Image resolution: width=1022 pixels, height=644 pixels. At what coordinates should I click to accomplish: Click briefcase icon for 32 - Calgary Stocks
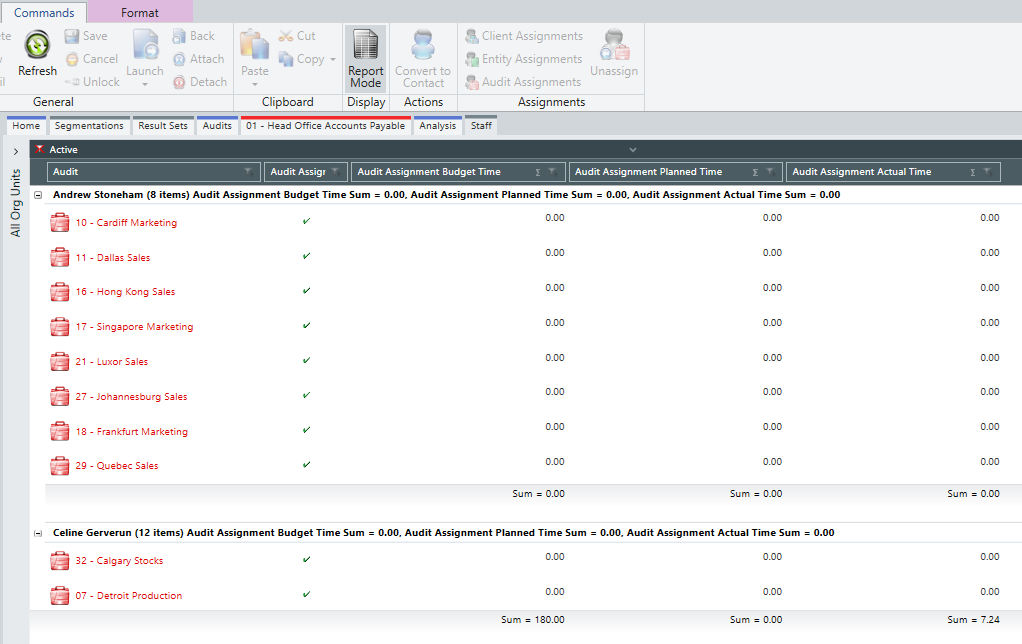pos(59,561)
